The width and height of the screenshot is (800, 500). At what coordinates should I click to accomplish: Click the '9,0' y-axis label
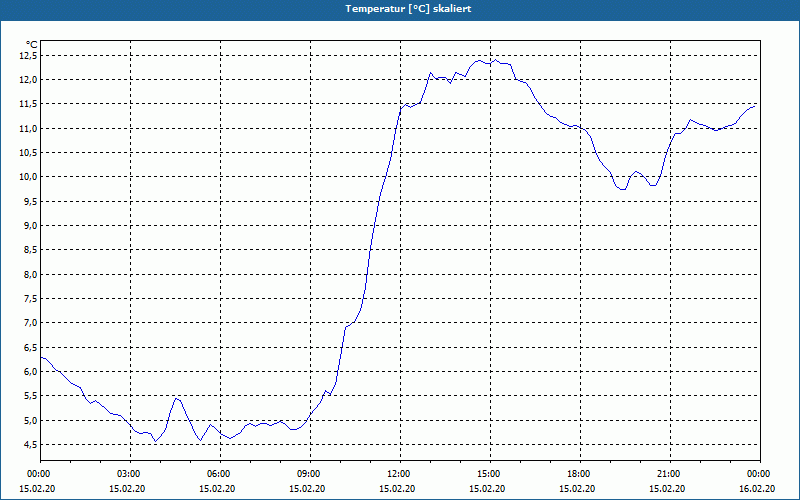[30, 226]
